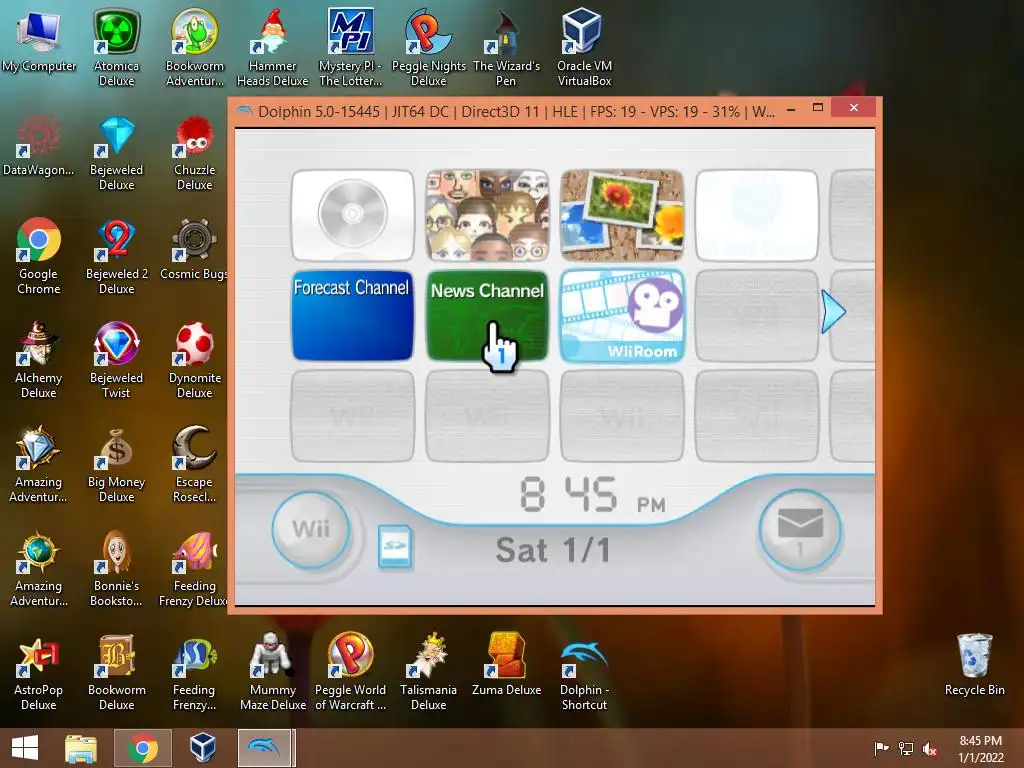1024x768 pixels.
Task: Launch Bookworm Adventures shortcut
Action: click(195, 47)
